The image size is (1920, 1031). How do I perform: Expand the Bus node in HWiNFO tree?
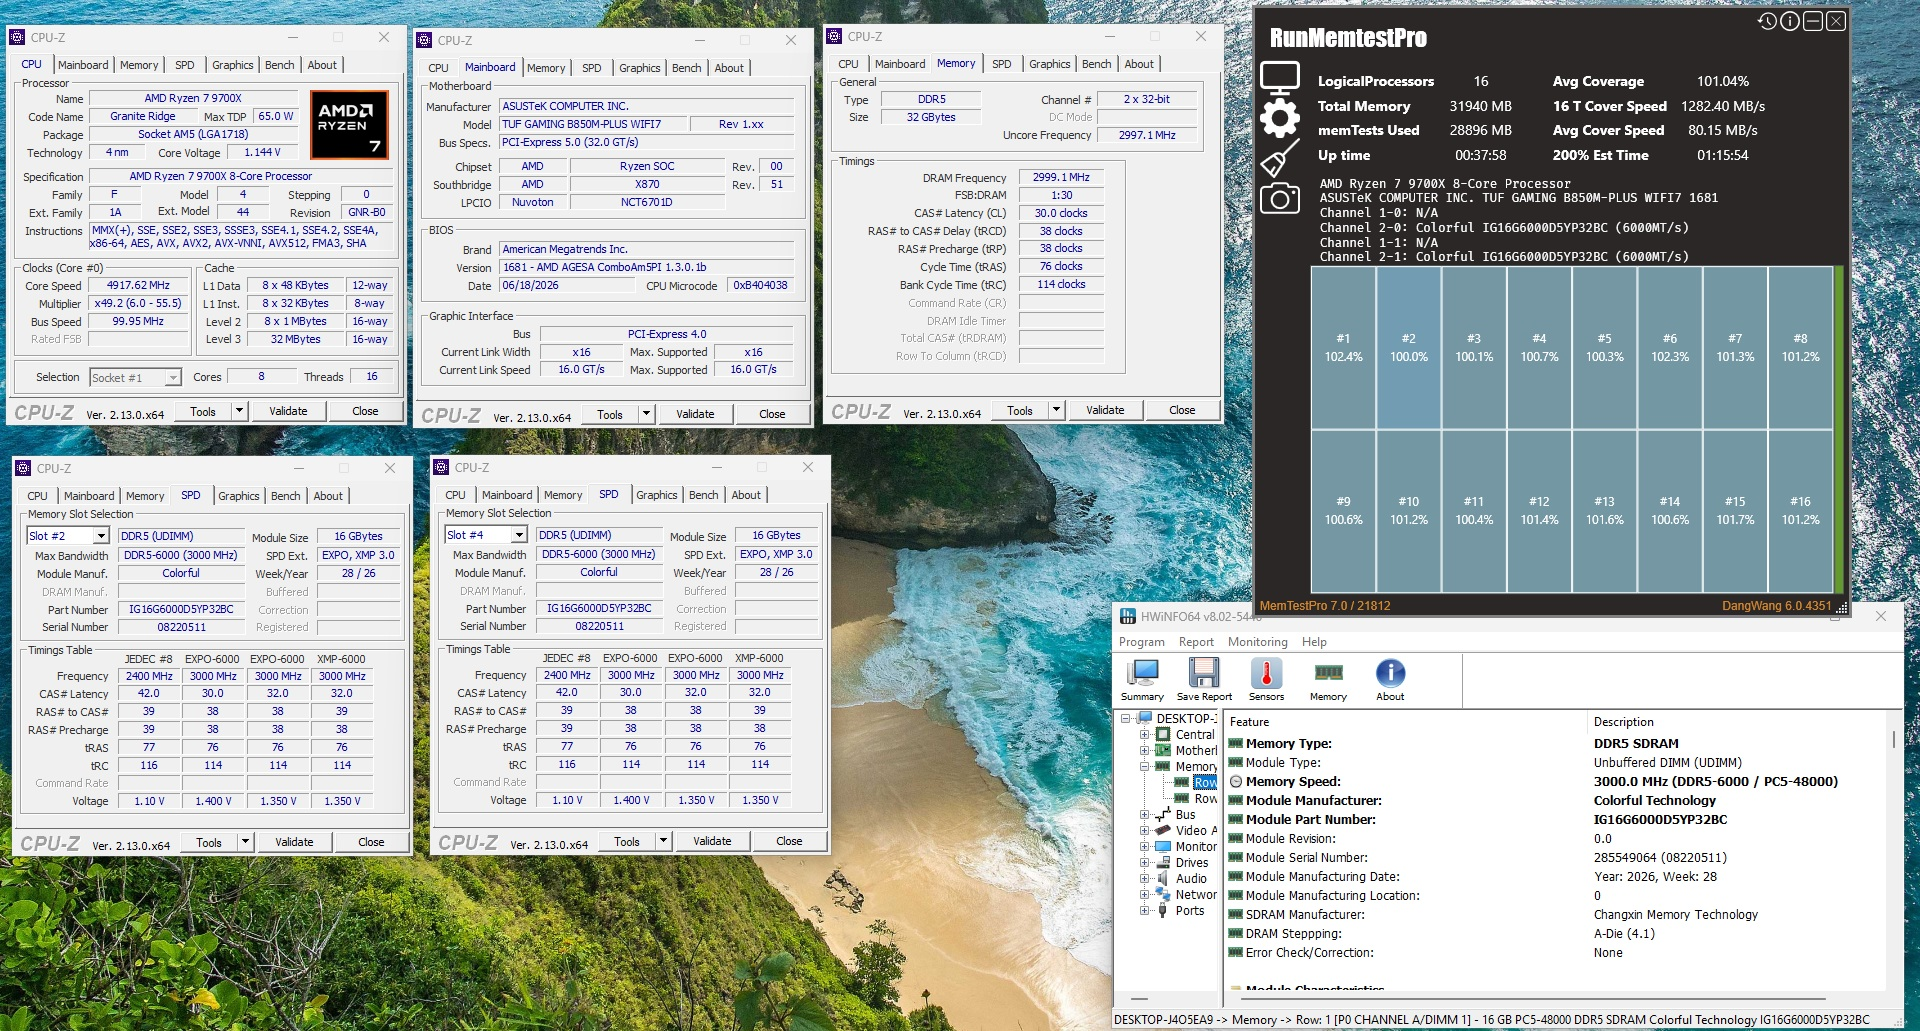(1145, 814)
